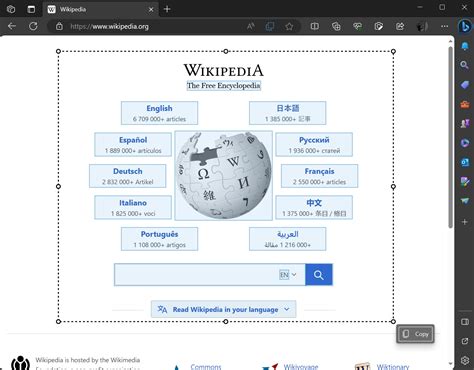Click the WIKIPEDIA title heading
This screenshot has width=474, height=370.
point(224,70)
